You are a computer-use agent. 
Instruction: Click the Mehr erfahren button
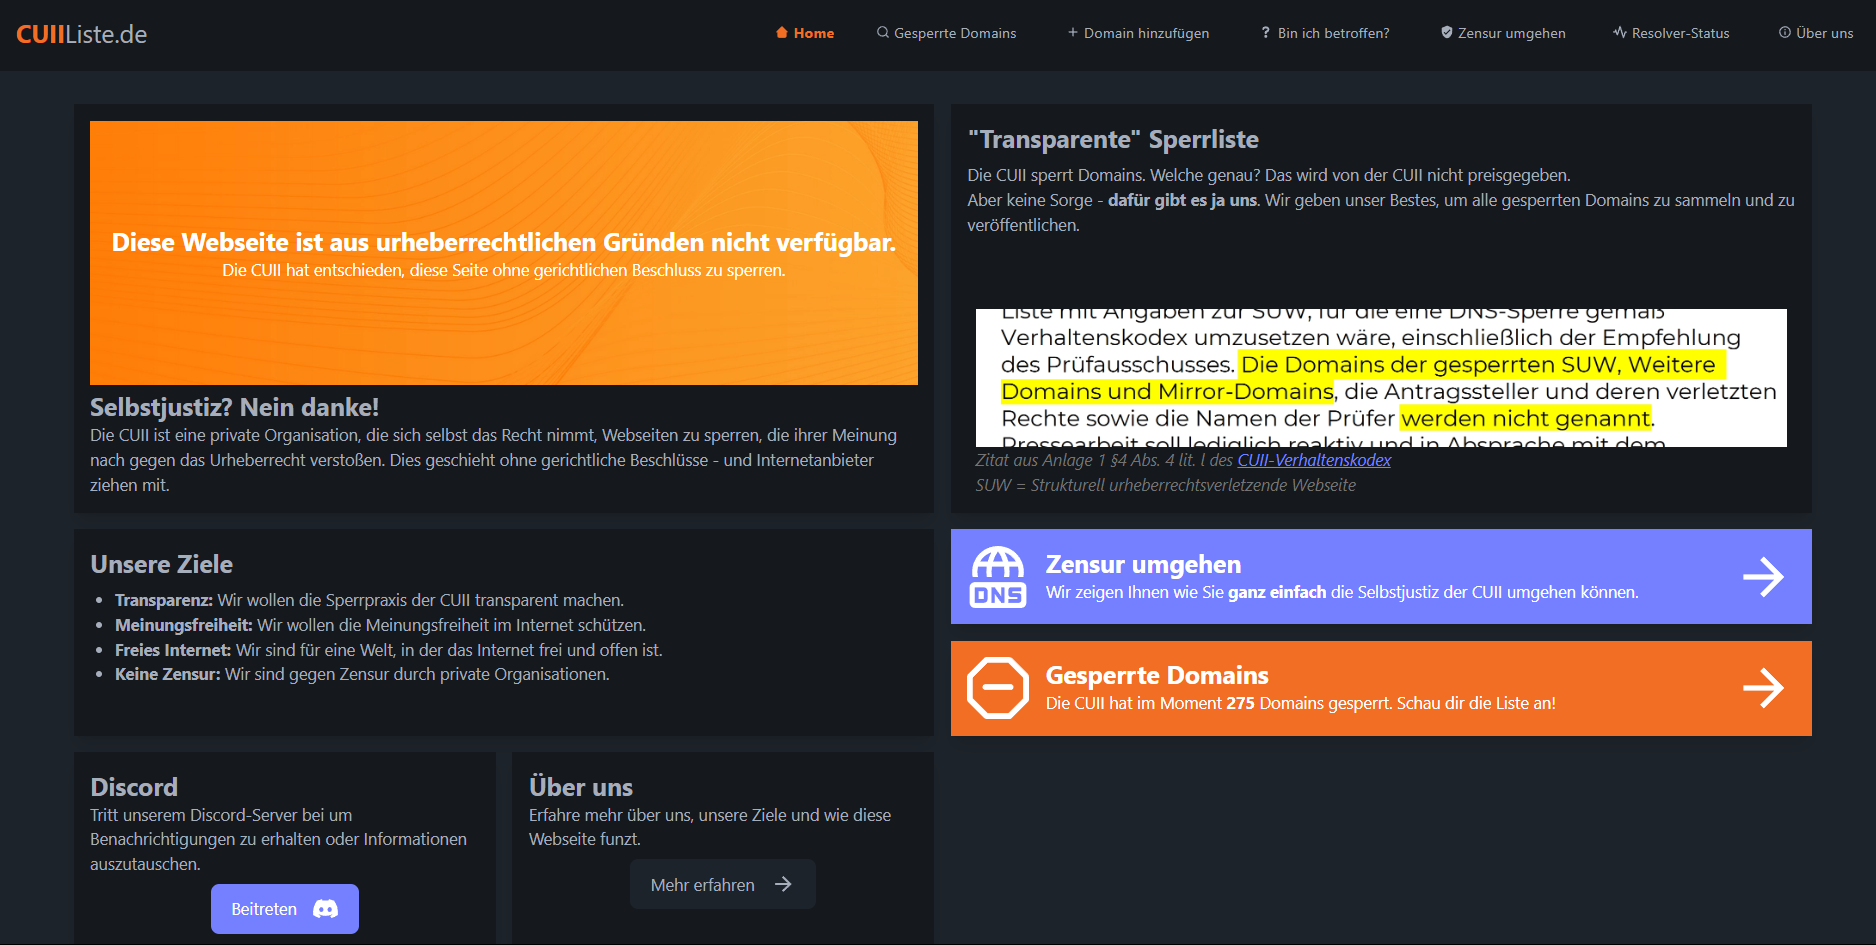(722, 885)
